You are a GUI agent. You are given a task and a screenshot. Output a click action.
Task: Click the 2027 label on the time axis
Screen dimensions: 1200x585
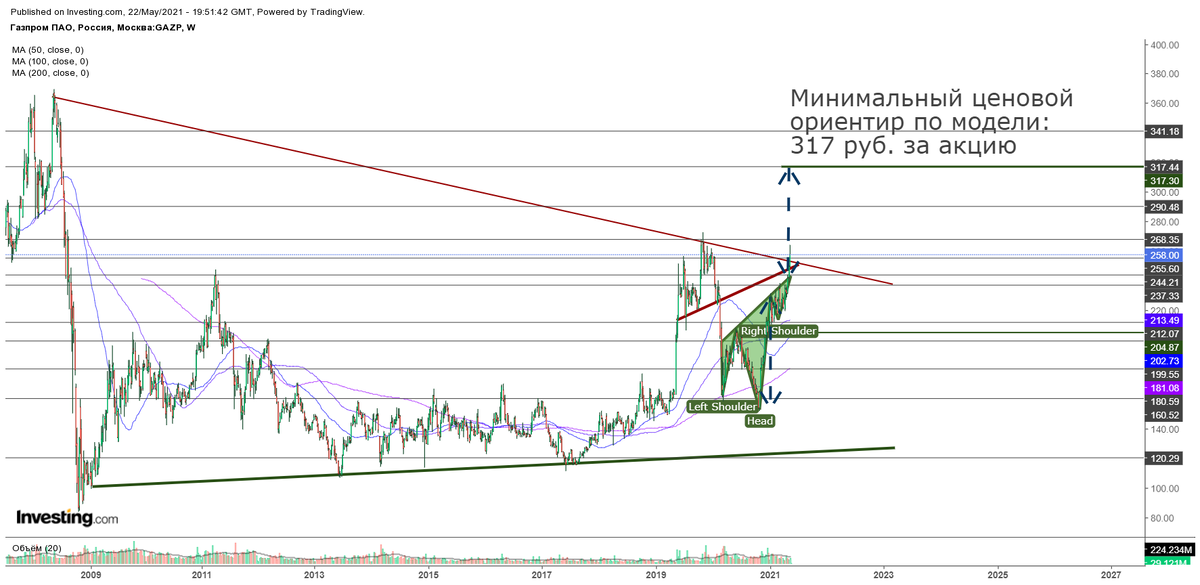1110,576
